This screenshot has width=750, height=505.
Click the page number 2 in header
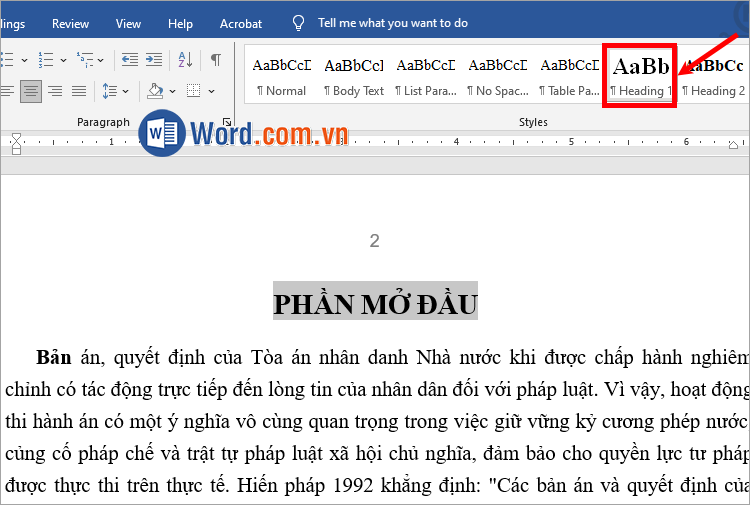click(375, 241)
